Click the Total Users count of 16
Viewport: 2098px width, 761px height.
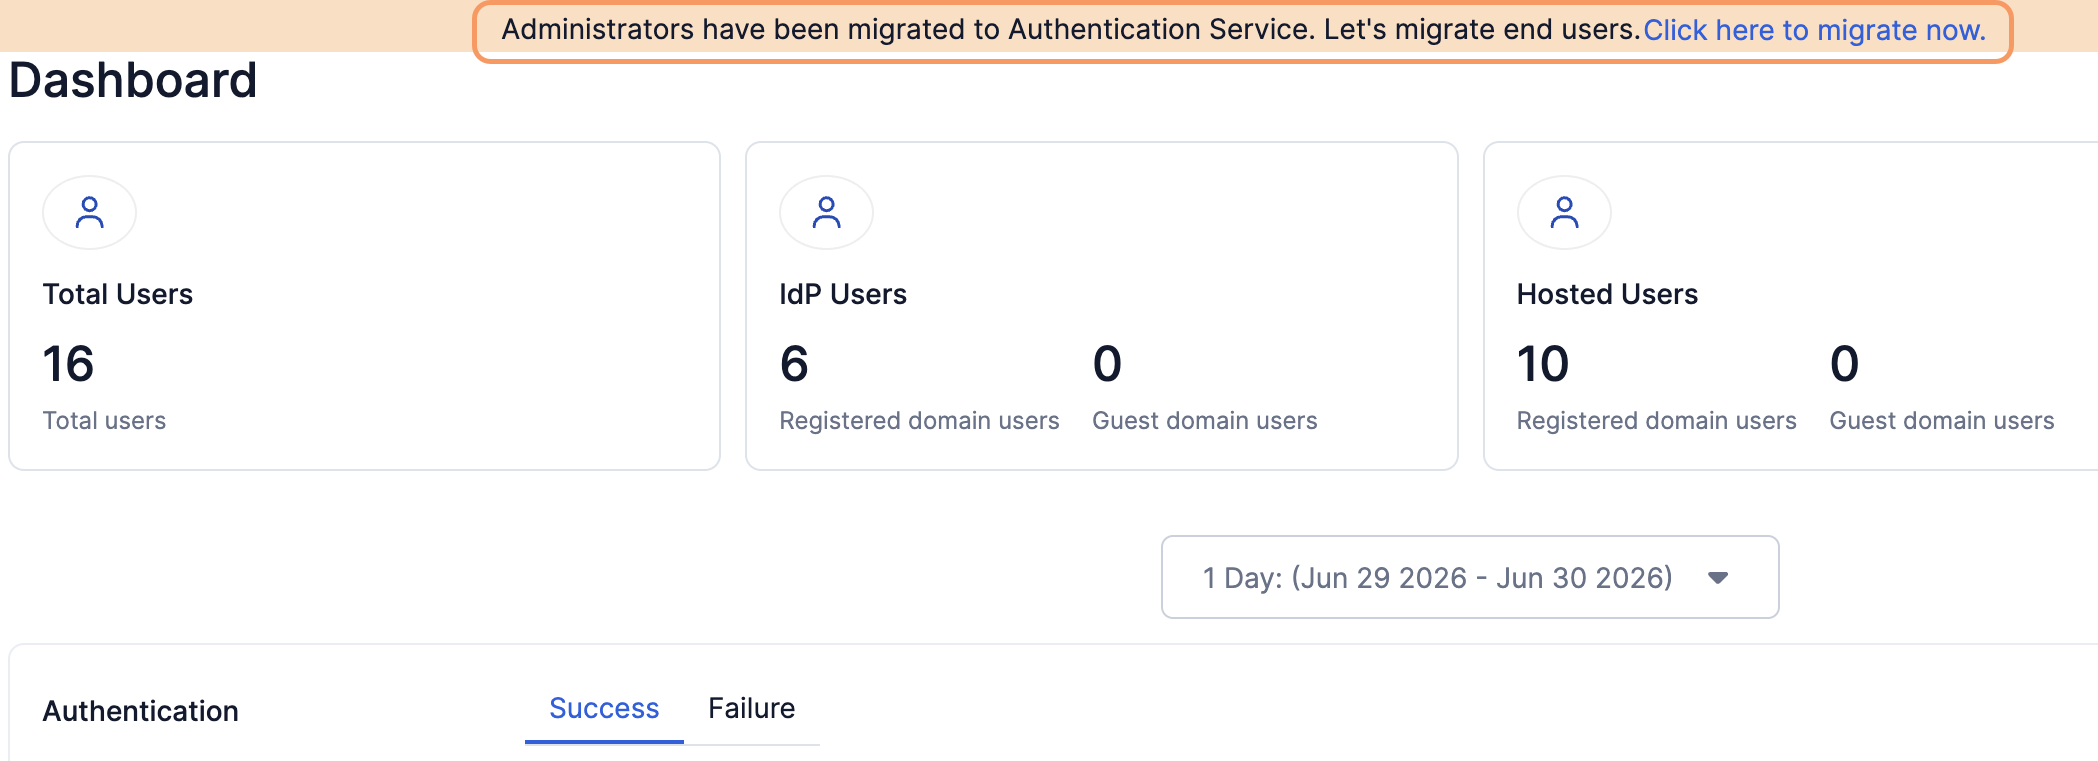point(68,363)
